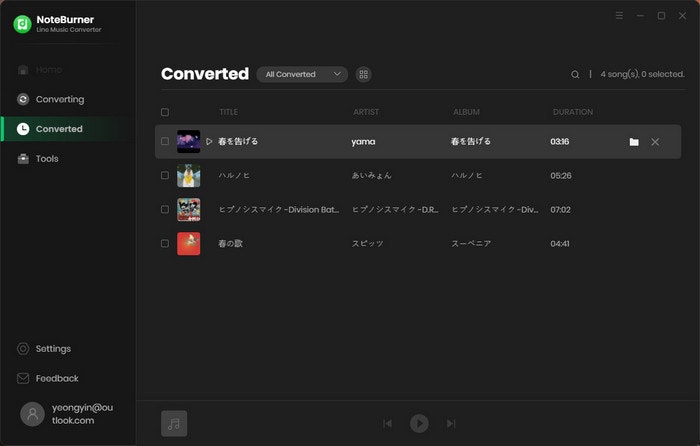Click the user account avatar icon
This screenshot has width=700, height=446.
click(33, 414)
